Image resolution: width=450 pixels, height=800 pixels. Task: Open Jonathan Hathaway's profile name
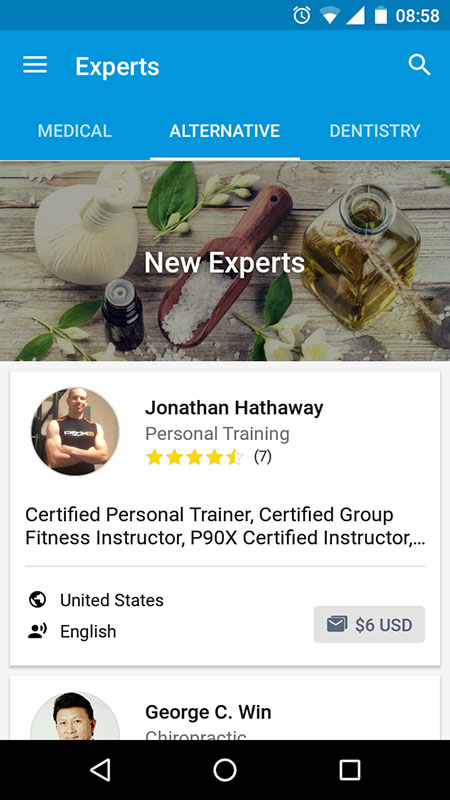[234, 408]
